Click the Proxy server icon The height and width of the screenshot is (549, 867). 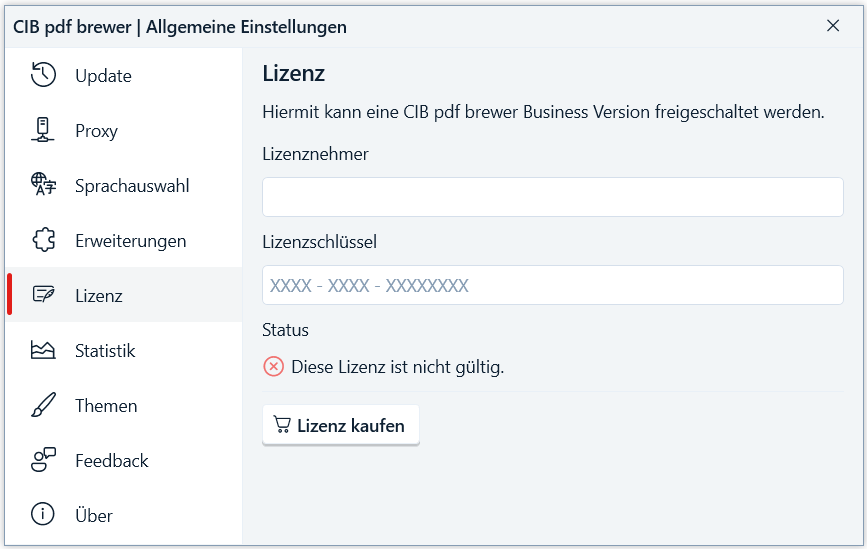[x=43, y=130]
